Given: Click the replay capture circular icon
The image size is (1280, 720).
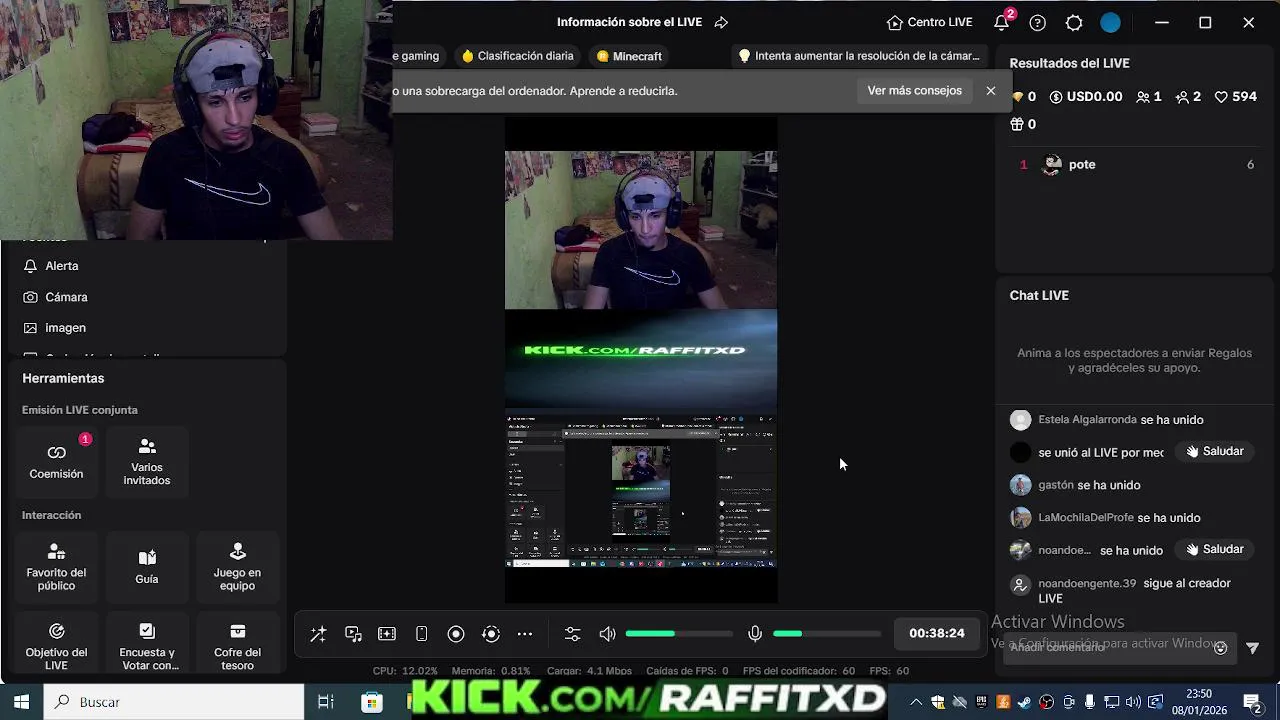Looking at the screenshot, I should tap(491, 634).
